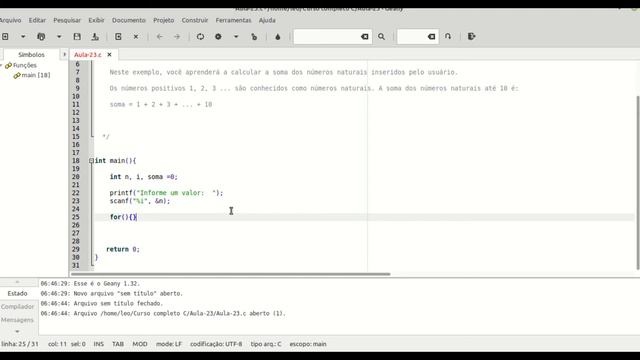Open the Pesquisar menu
Image resolution: width=640 pixels, height=360 pixels.
(x=67, y=20)
